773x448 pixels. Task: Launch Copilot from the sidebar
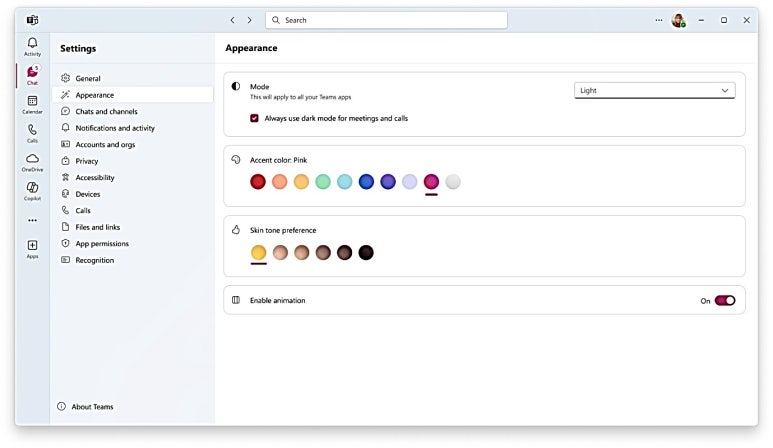click(x=32, y=190)
